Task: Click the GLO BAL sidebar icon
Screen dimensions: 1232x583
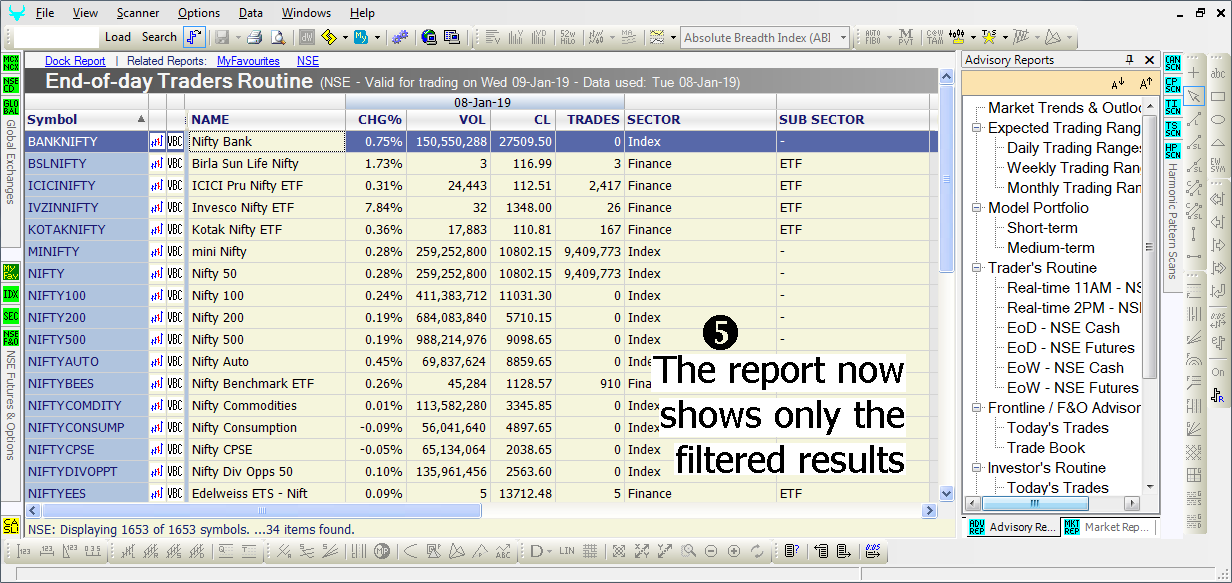Action: 11,106
